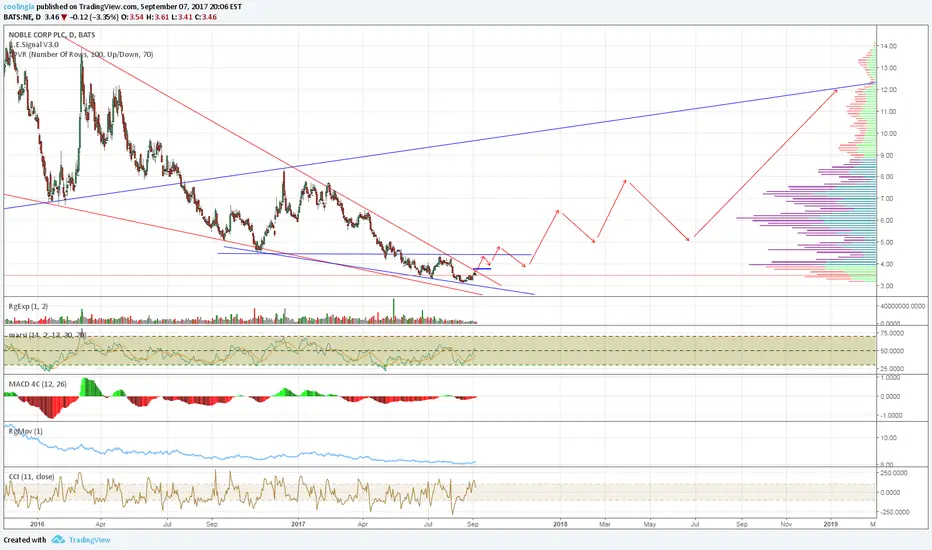Screen dimensions: 932x550
Task: Open the TradingView link beside the logo
Action: pos(89,540)
